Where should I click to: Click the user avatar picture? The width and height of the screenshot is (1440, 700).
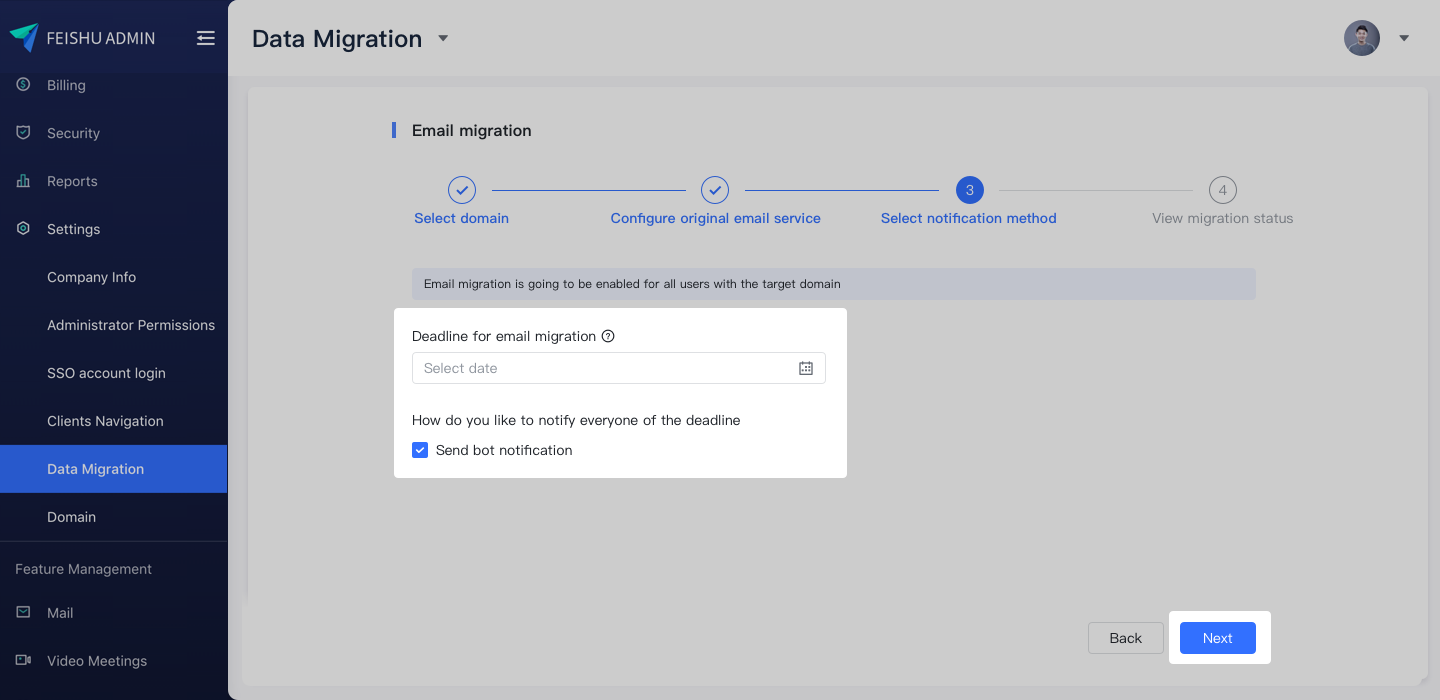(x=1362, y=38)
